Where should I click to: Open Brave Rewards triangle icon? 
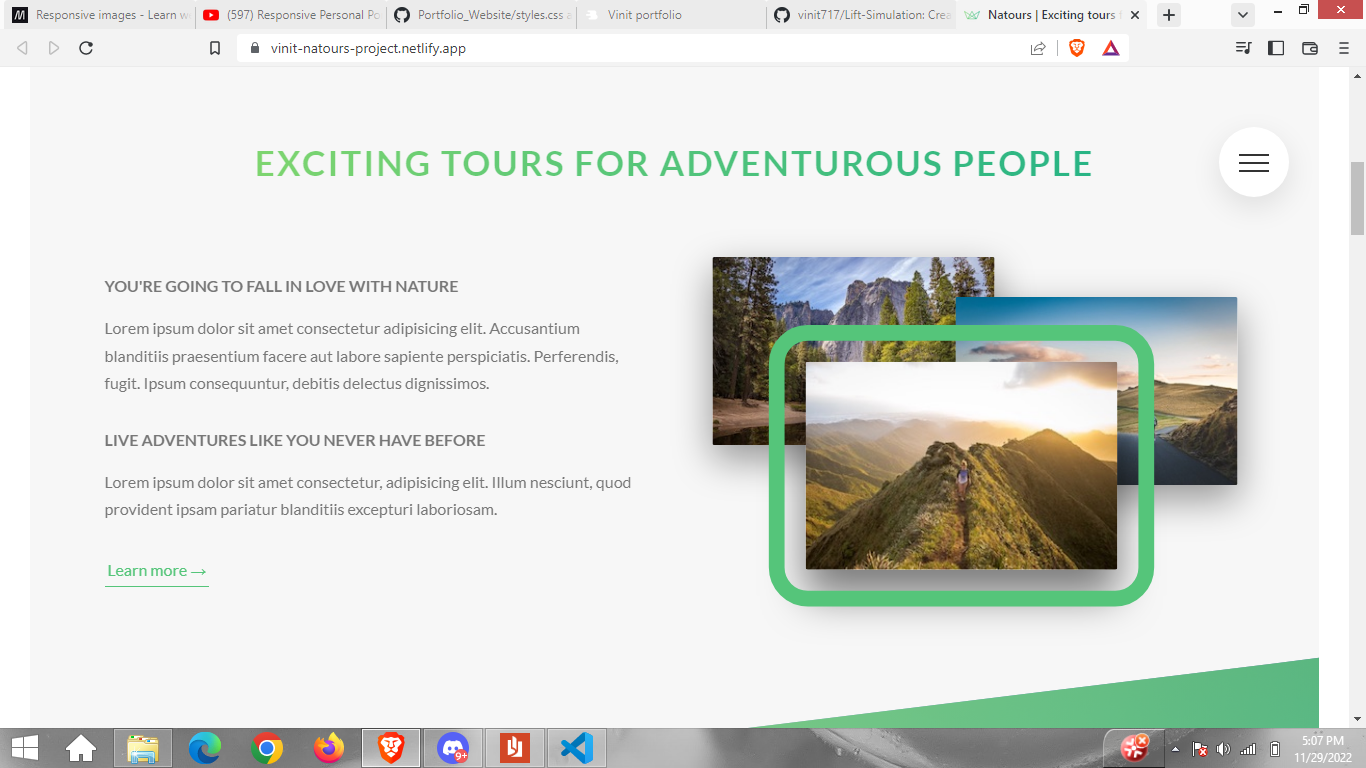1111,48
